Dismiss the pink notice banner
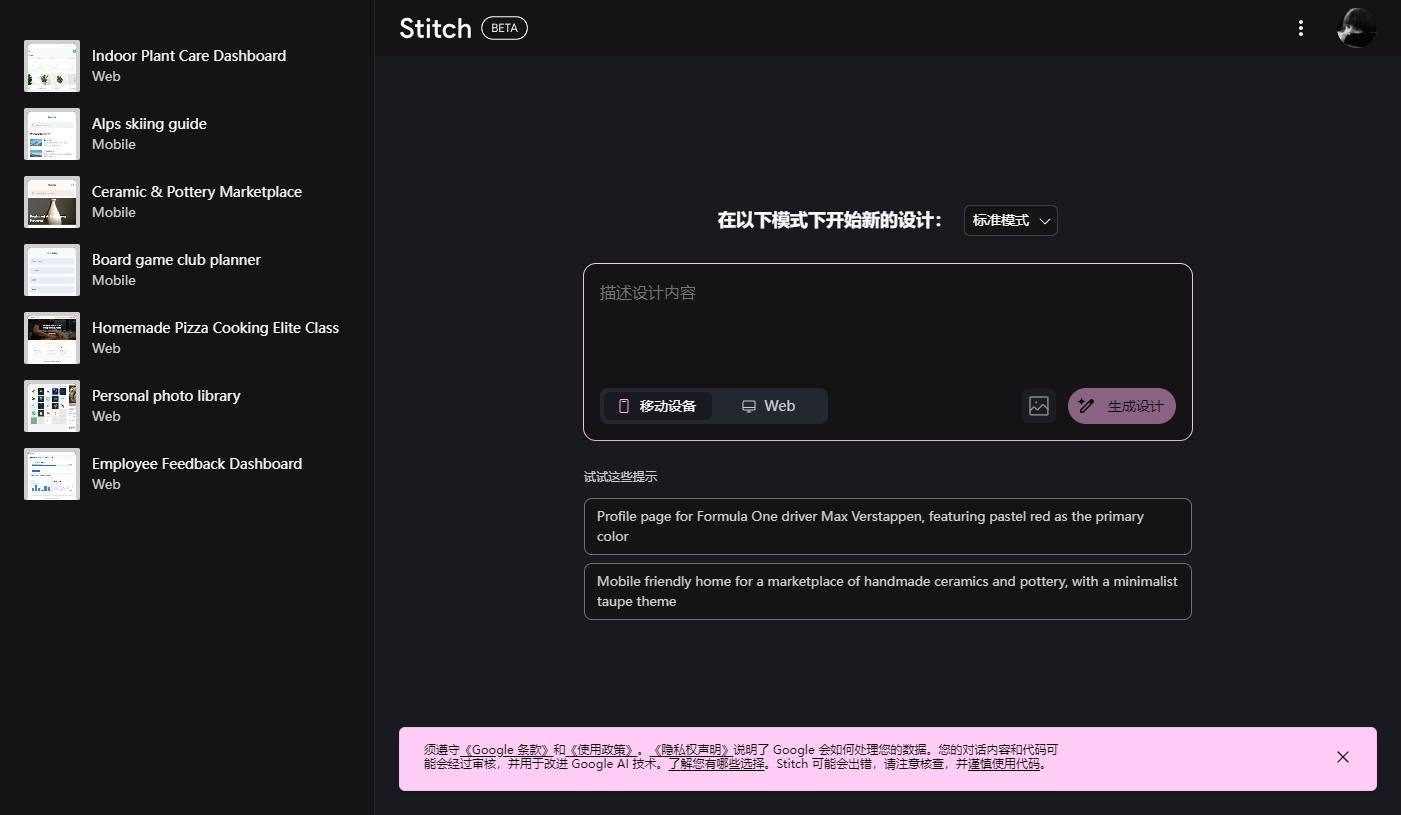This screenshot has height=815, width=1401. click(1343, 757)
